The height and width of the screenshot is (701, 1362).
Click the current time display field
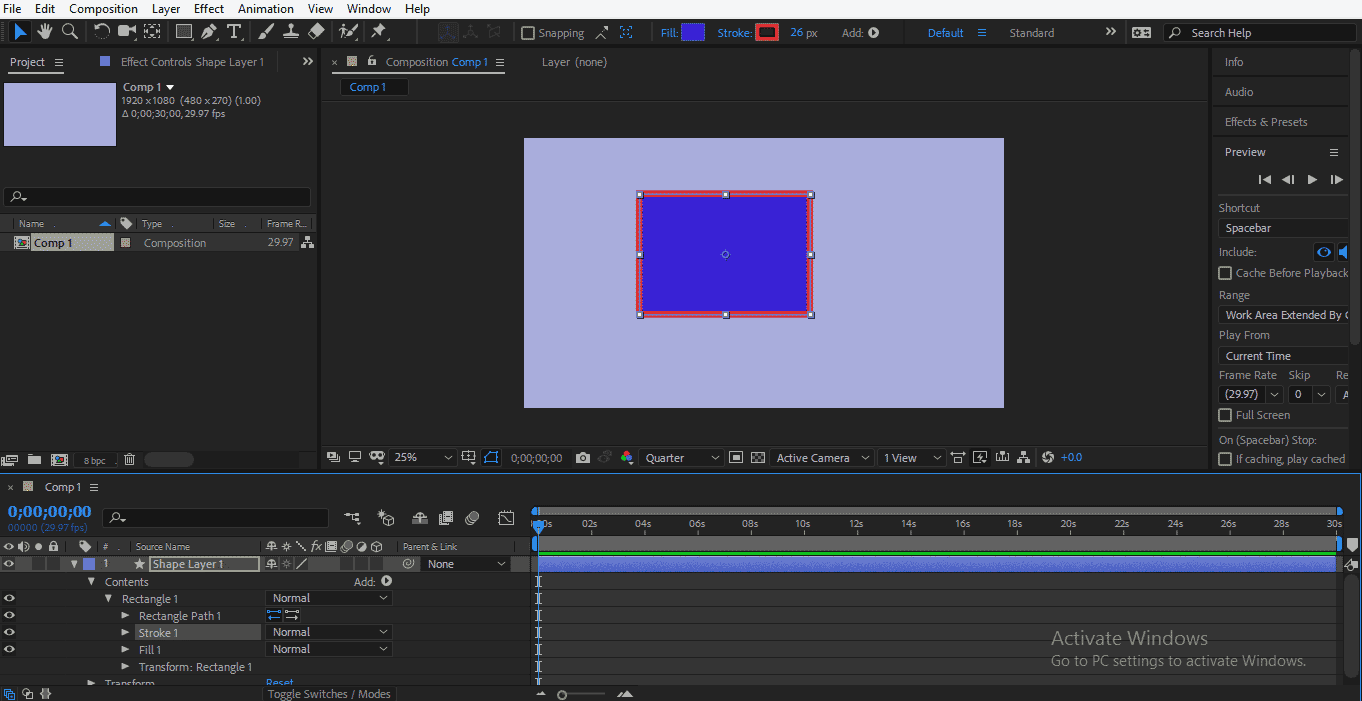pos(48,511)
